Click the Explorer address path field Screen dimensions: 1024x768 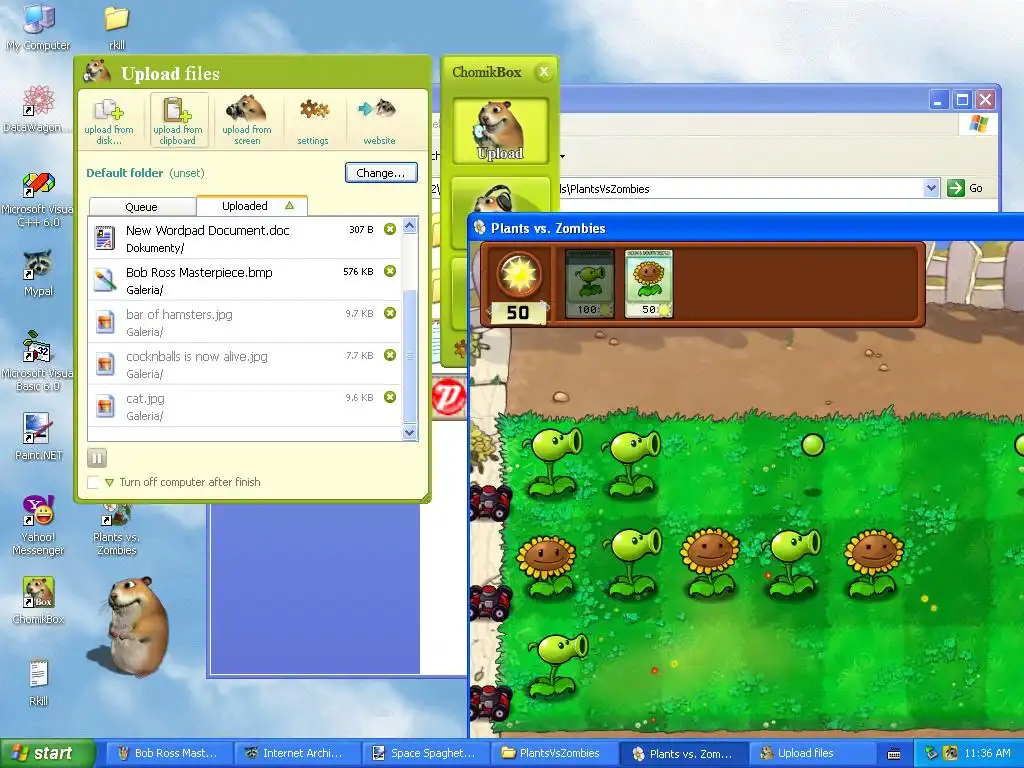coord(686,189)
